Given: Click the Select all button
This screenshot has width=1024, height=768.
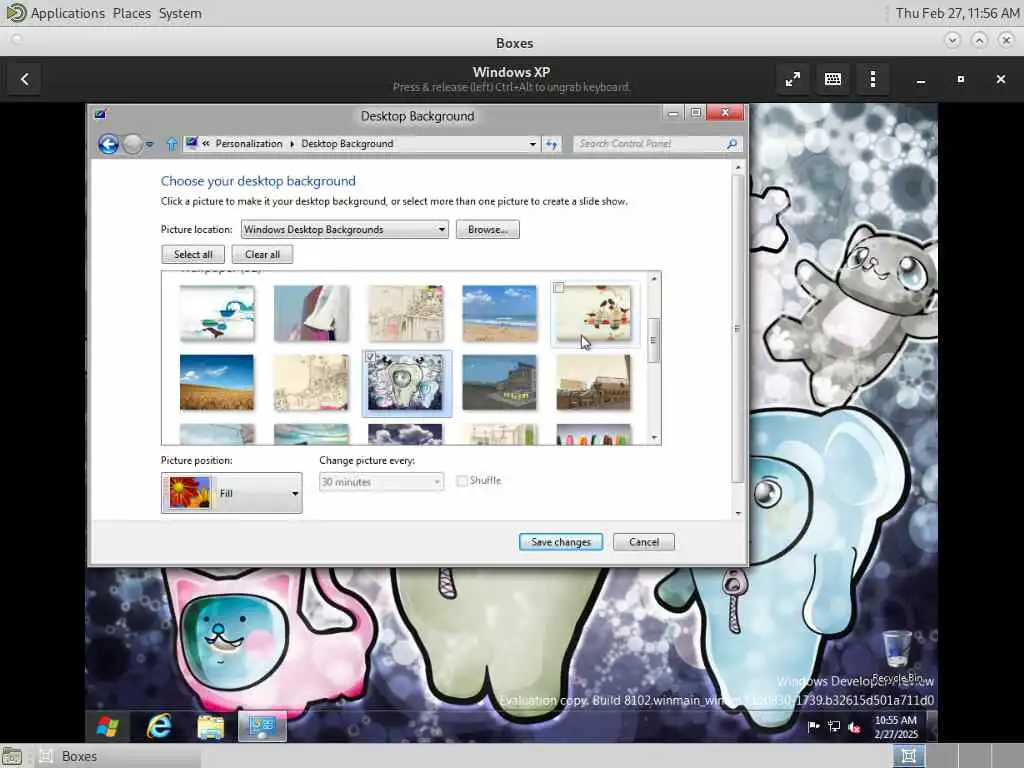Looking at the screenshot, I should pyautogui.click(x=193, y=254).
